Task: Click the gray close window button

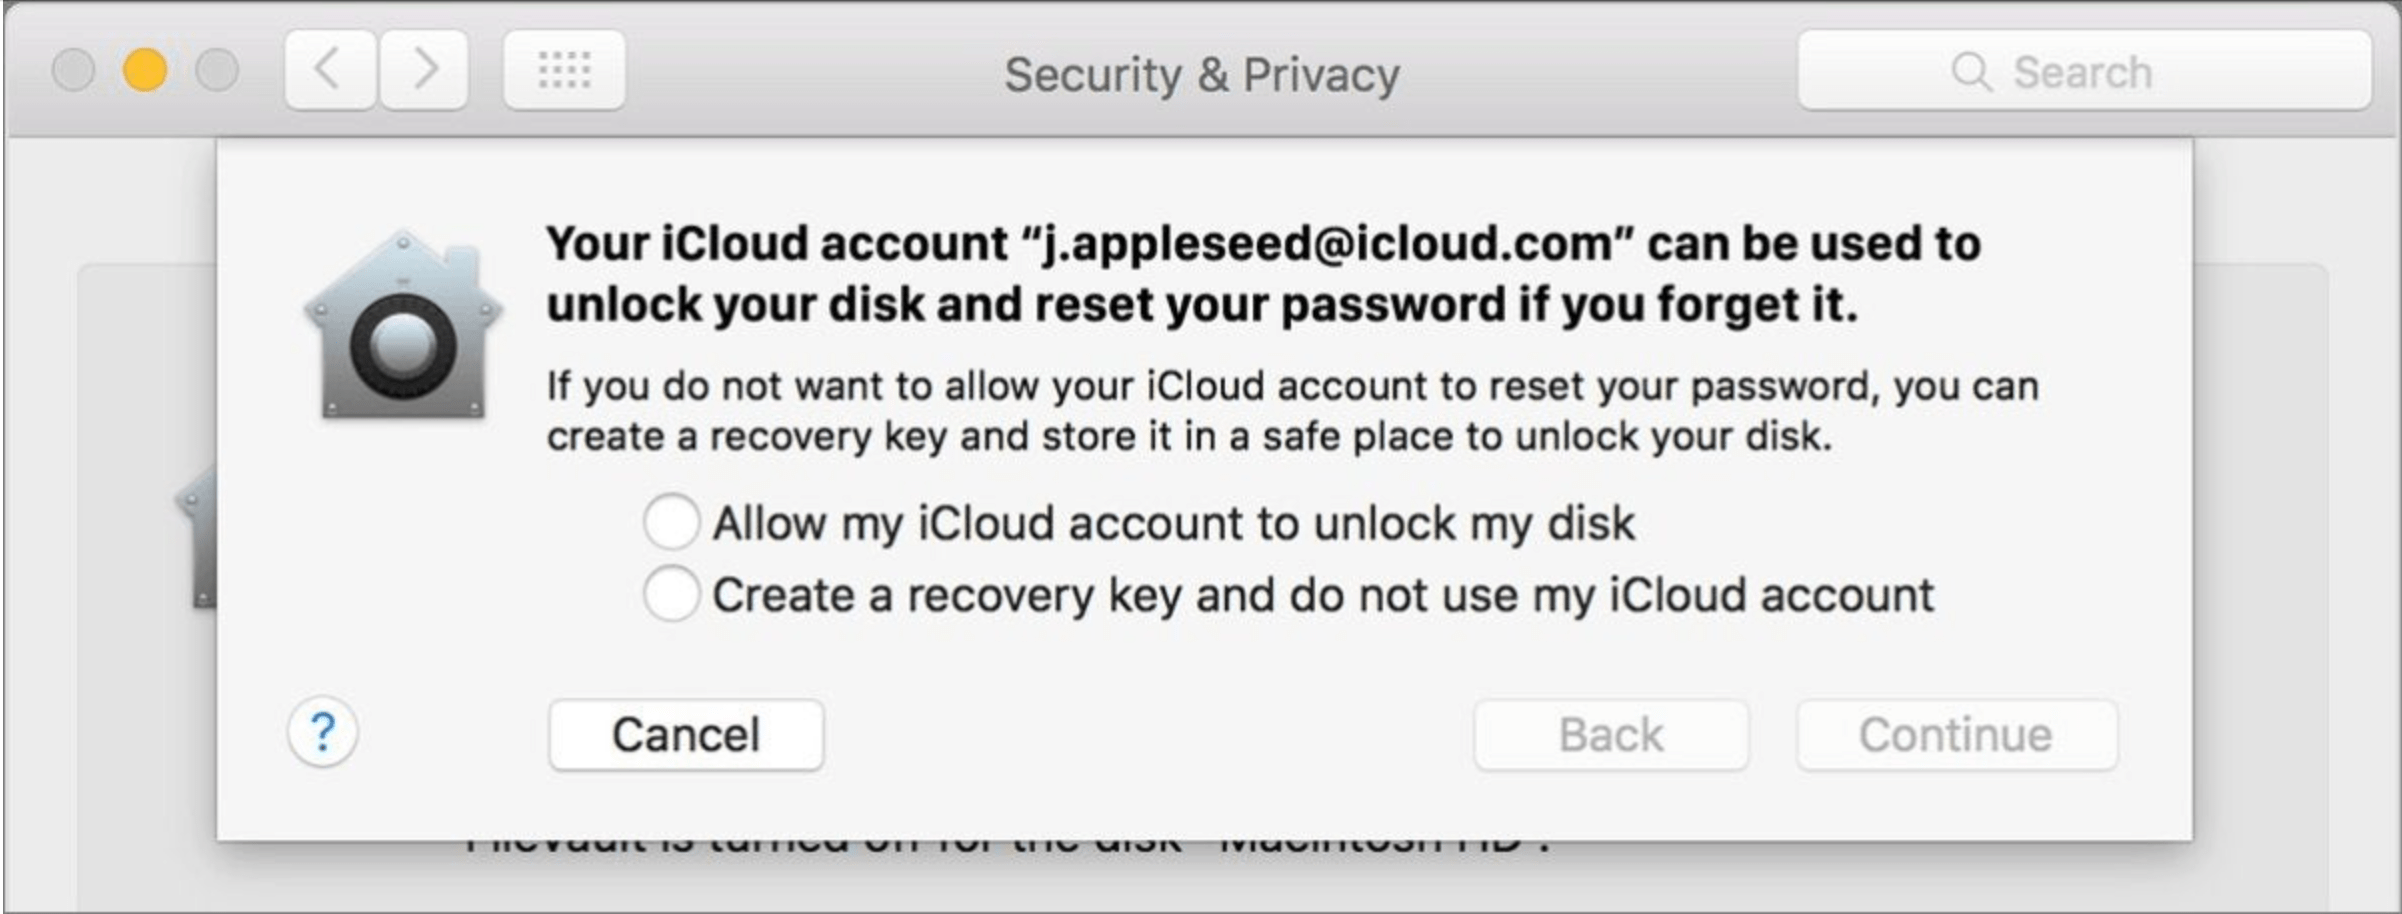Action: [x=73, y=70]
